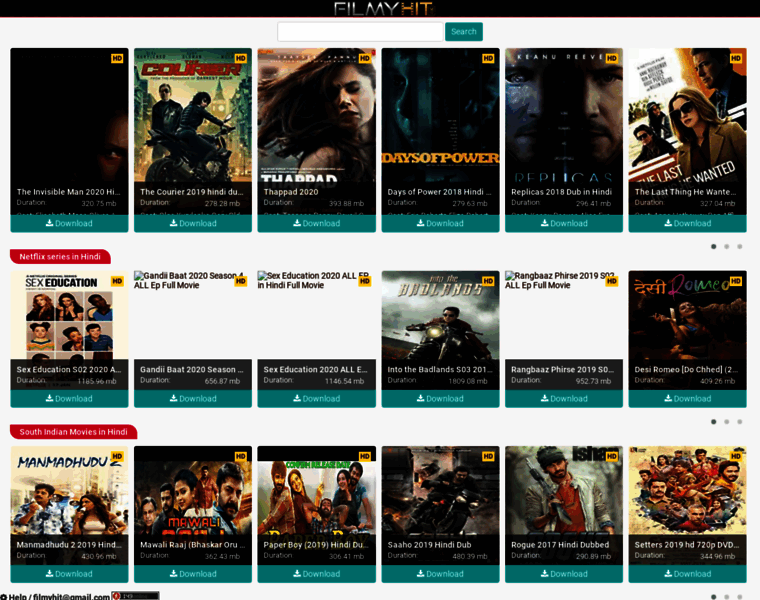
Task: Download Desi Romeo [Do Chhed]
Action: tap(687, 398)
